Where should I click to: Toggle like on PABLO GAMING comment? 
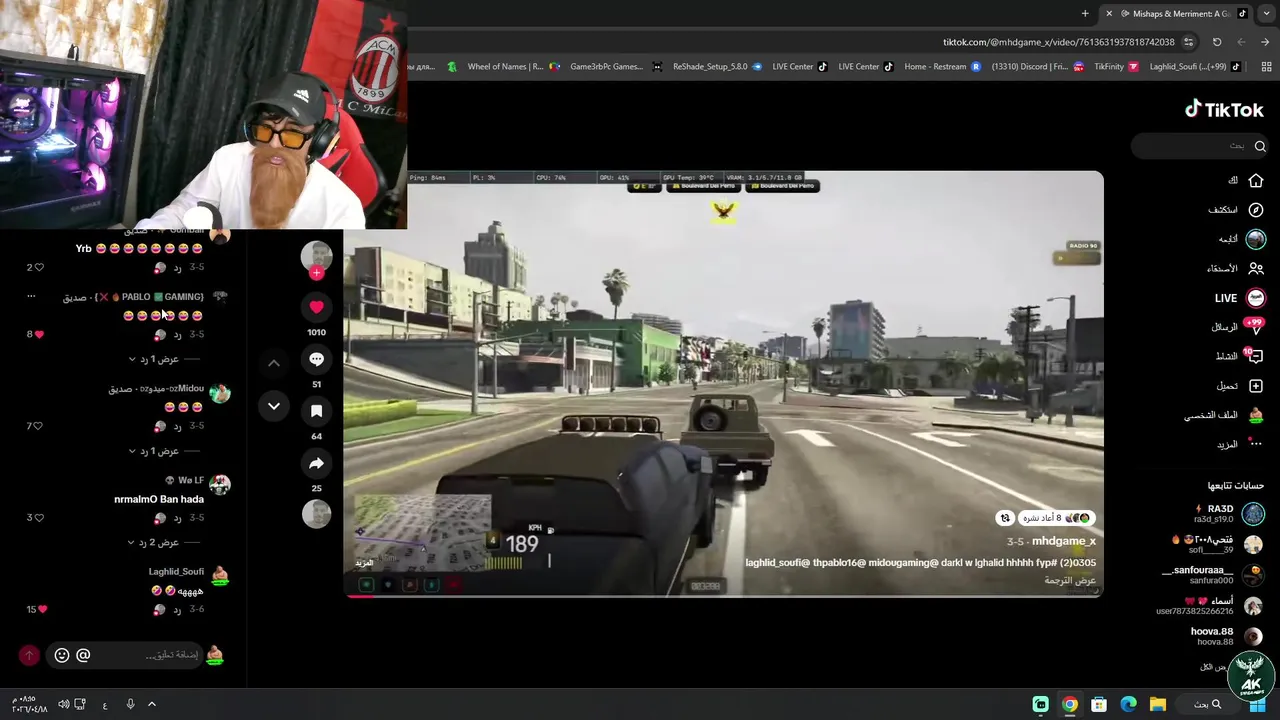(39, 334)
